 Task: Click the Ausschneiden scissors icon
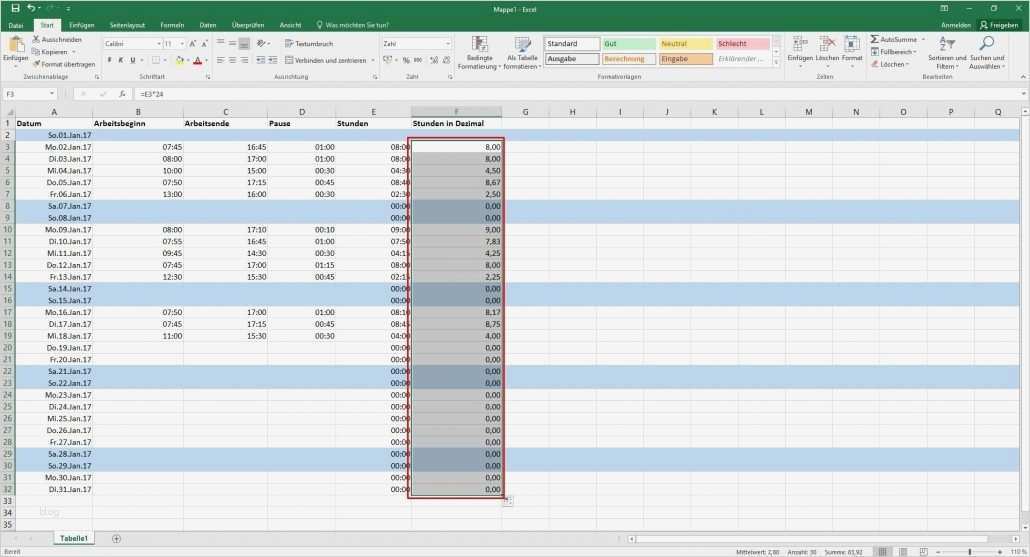click(36, 39)
